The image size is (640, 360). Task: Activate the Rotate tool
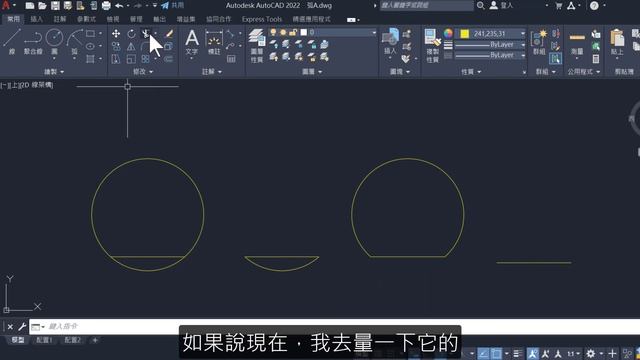tap(131, 33)
